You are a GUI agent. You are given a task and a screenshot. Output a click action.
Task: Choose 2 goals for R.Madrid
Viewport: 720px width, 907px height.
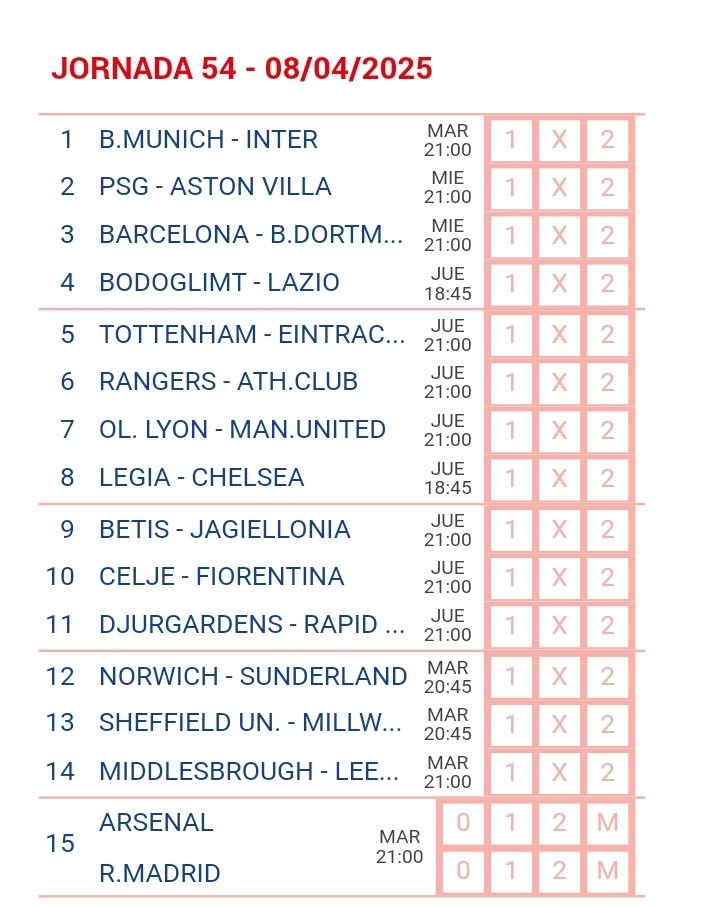pos(559,871)
